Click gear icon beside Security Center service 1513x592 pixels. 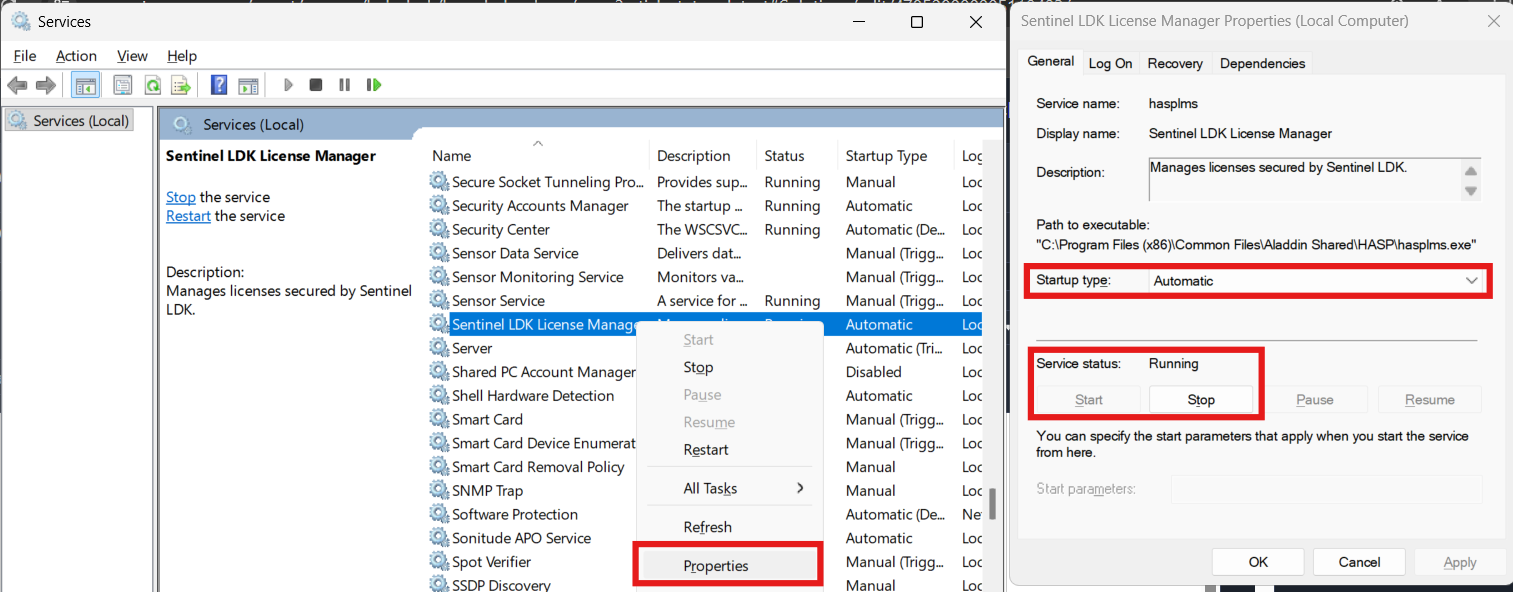pyautogui.click(x=439, y=230)
